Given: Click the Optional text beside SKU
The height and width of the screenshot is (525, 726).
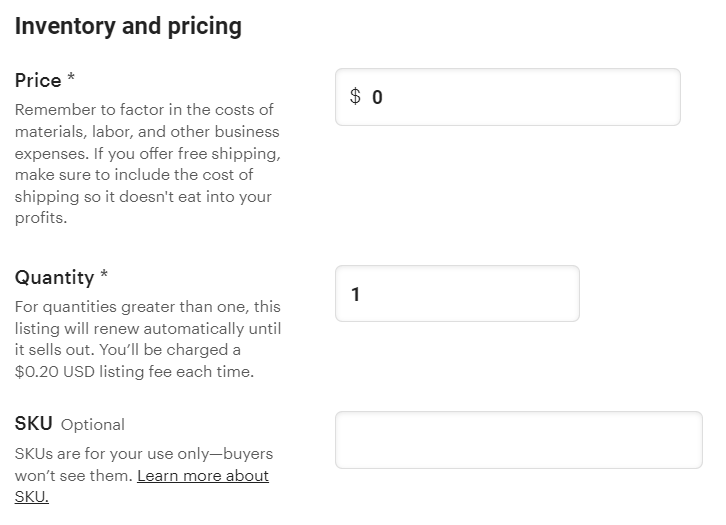Looking at the screenshot, I should click(x=93, y=424).
